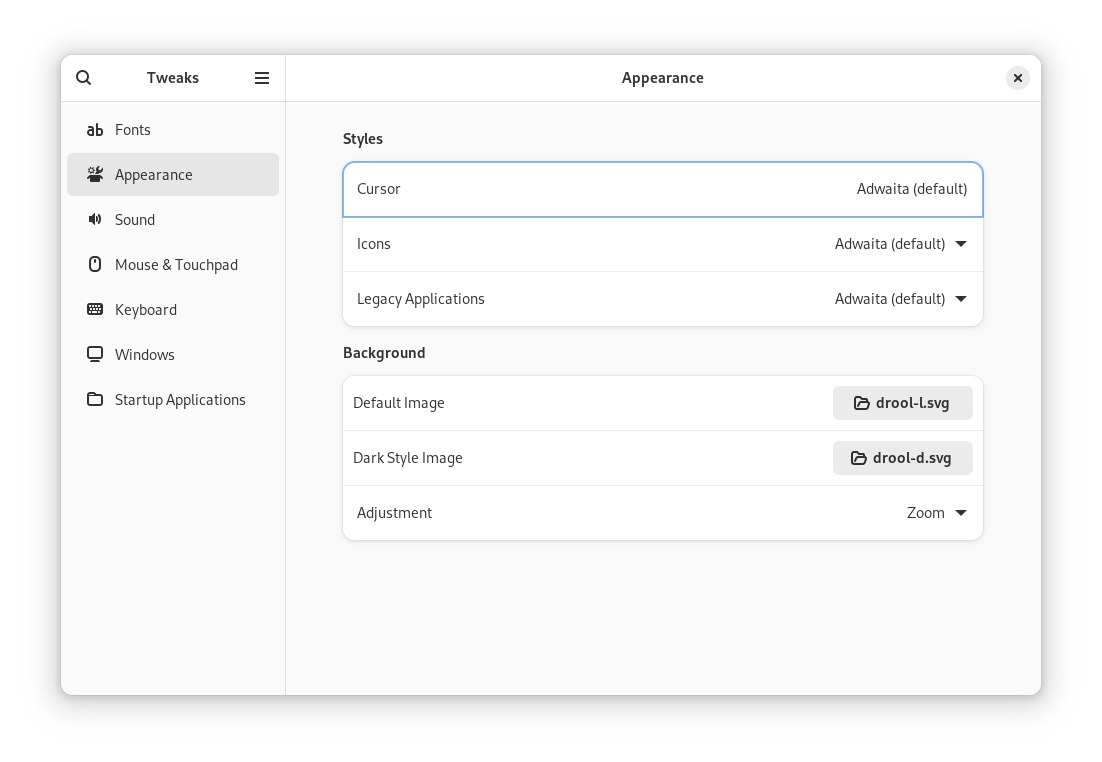
Task: Click the 'Zoom' adjustment value
Action: point(926,513)
